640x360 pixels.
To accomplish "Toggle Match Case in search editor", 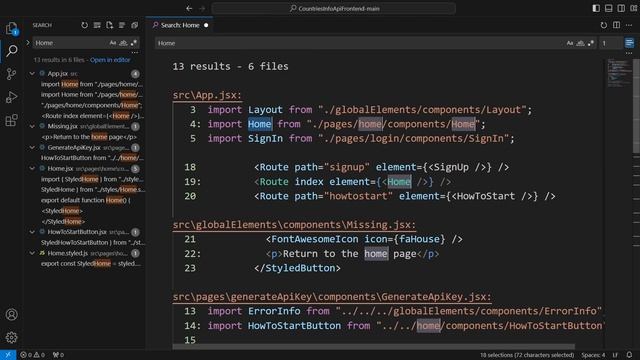I will pos(570,43).
